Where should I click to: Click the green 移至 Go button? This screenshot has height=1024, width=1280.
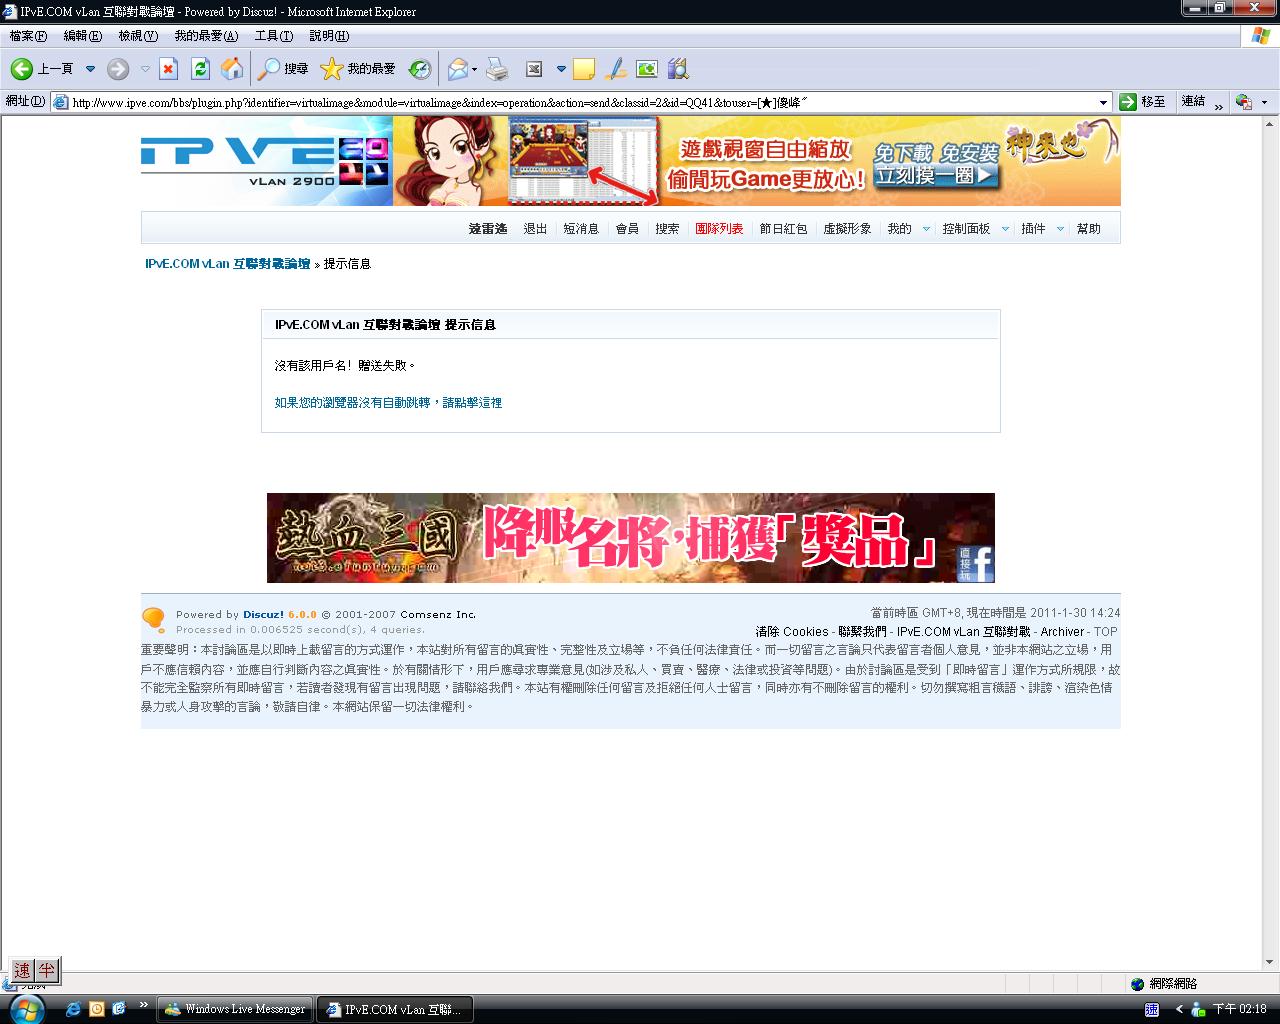click(x=1142, y=102)
